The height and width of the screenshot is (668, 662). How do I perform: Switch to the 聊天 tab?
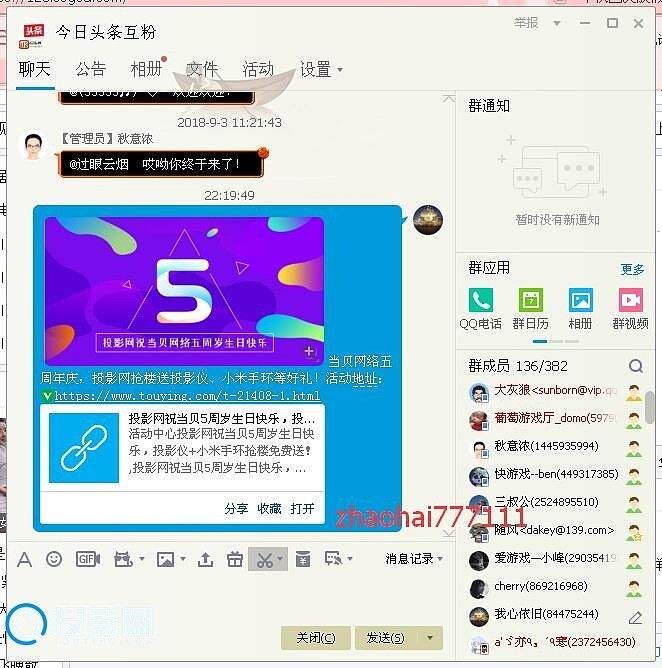pyautogui.click(x=35, y=69)
